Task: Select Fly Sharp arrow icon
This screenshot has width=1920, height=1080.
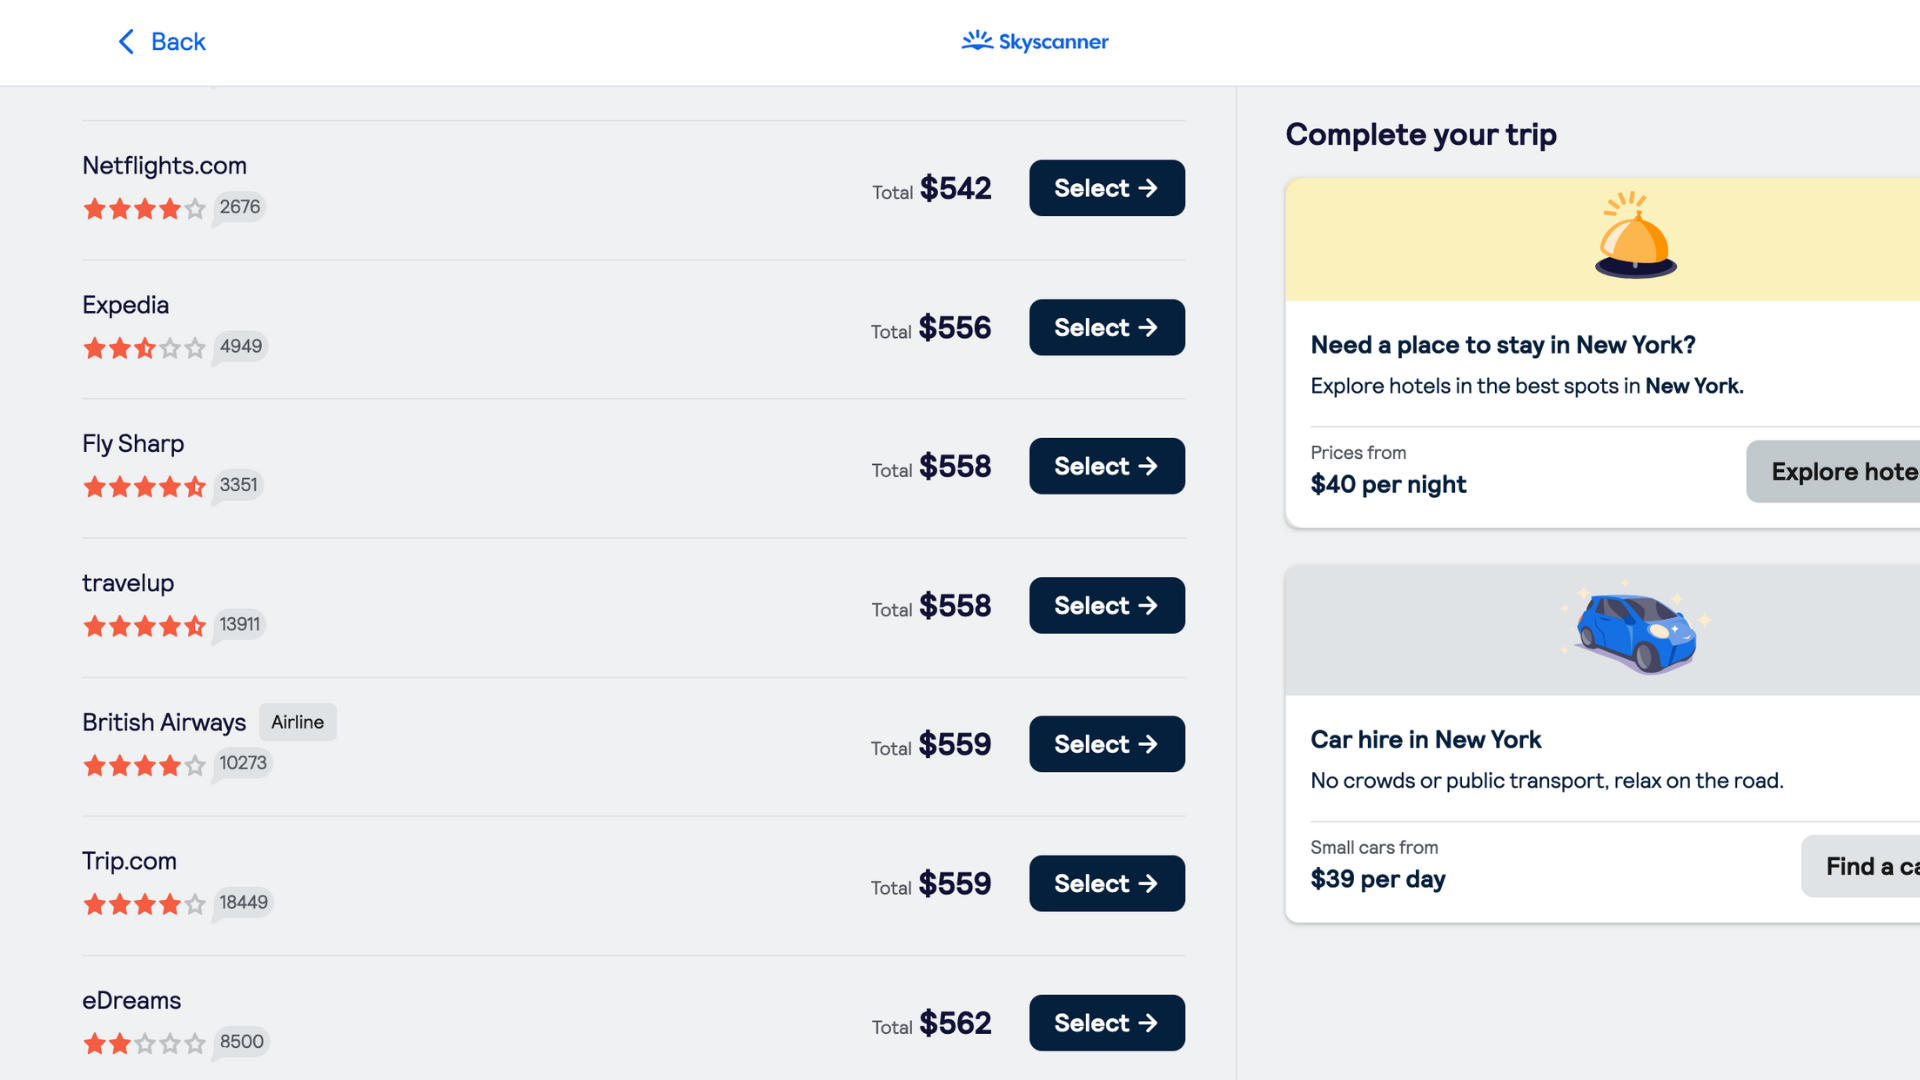Action: click(1147, 465)
